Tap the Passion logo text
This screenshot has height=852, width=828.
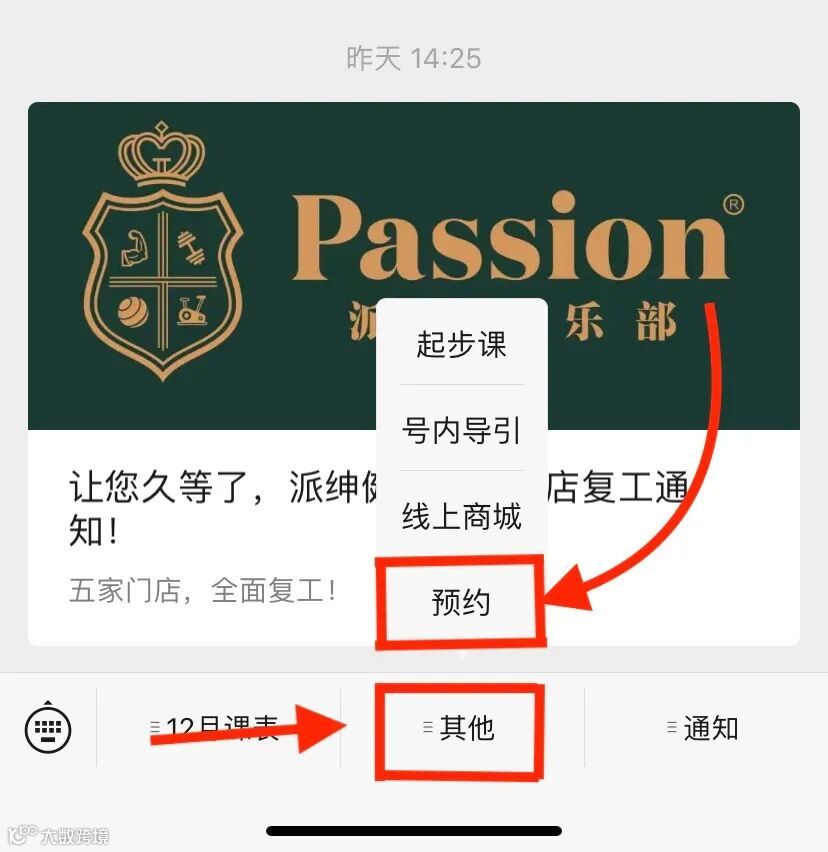[511, 237]
